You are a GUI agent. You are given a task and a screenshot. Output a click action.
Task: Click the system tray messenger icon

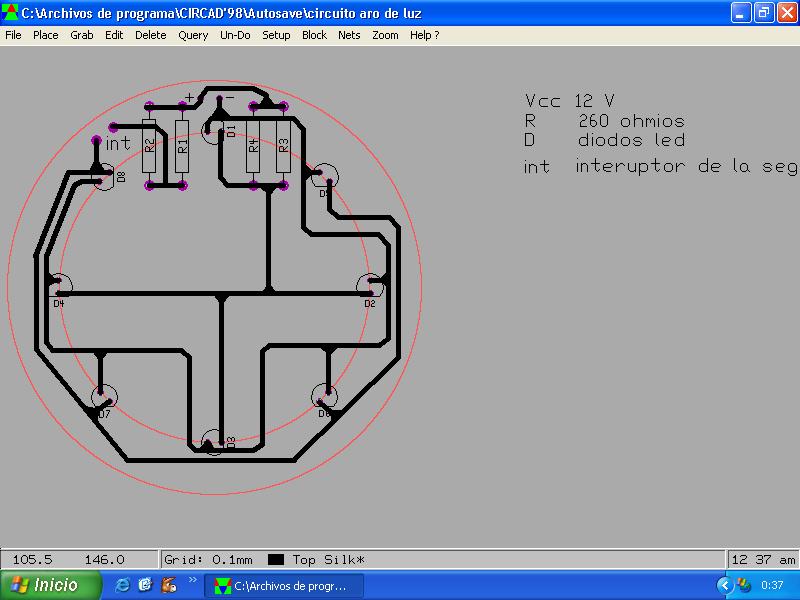point(743,585)
